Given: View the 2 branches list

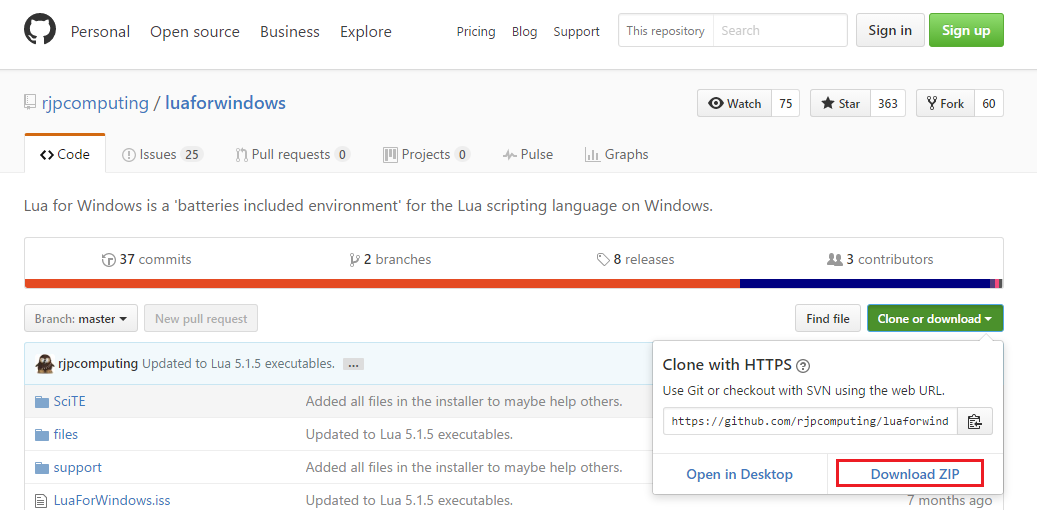Looking at the screenshot, I should pos(390,259).
